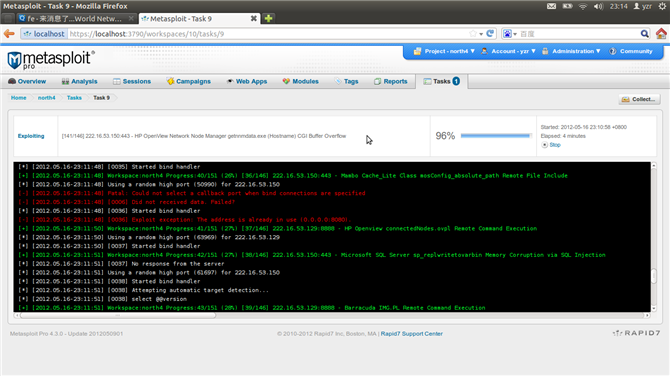Image resolution: width=670 pixels, height=376 pixels.
Task: Click the localhost site identity button
Action: (x=44, y=34)
